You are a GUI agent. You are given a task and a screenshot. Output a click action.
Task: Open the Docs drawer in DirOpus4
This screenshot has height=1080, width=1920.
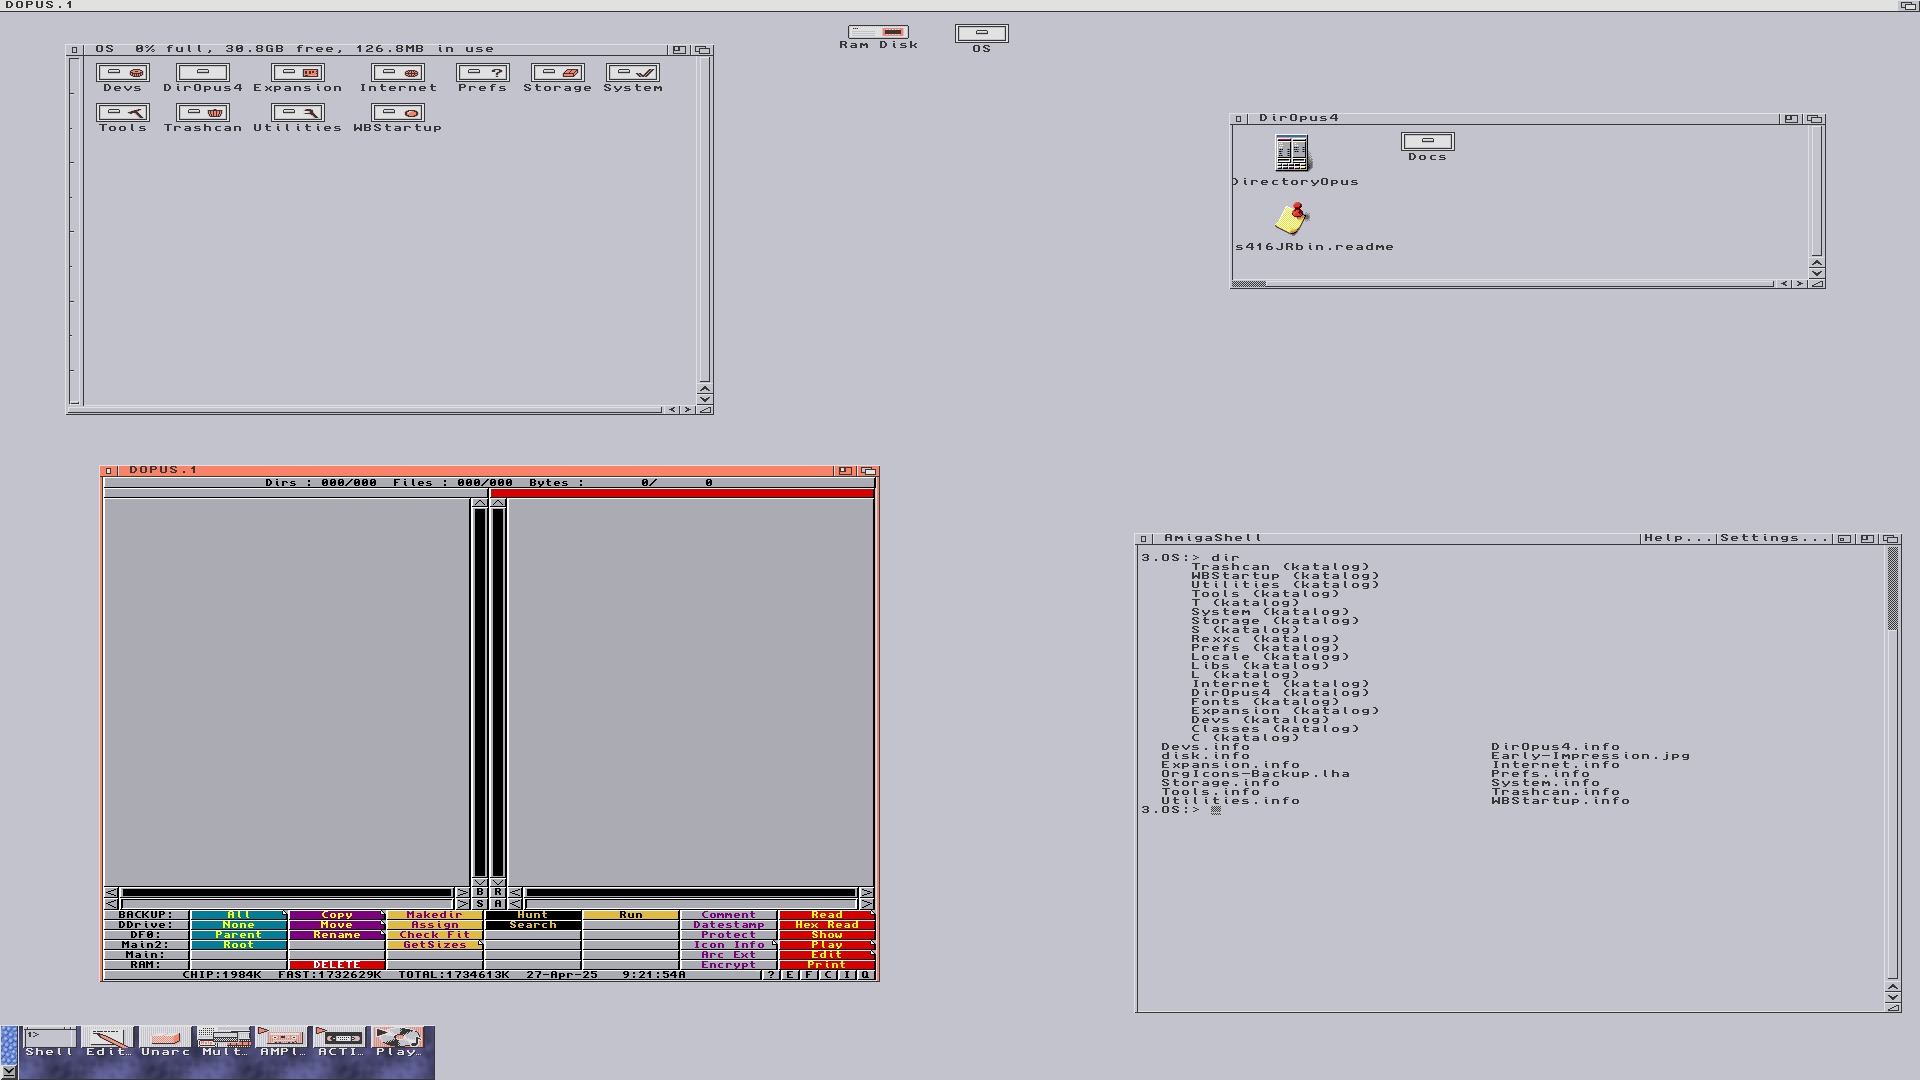[x=1427, y=142]
